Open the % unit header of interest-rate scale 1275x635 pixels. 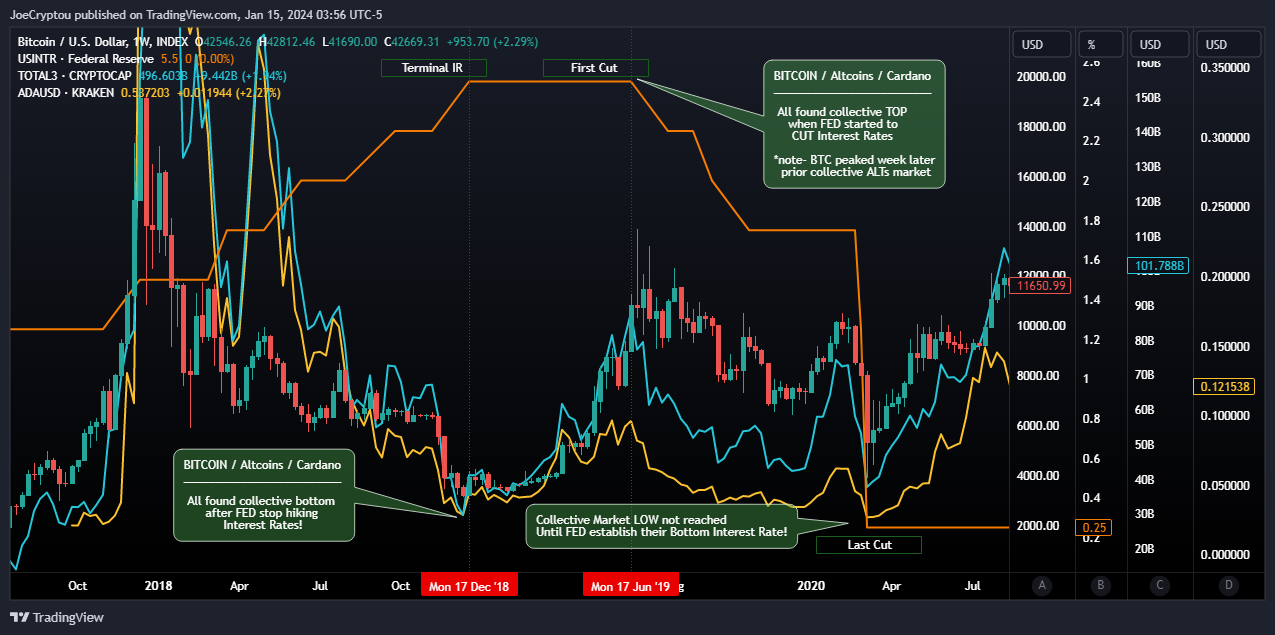[1100, 44]
